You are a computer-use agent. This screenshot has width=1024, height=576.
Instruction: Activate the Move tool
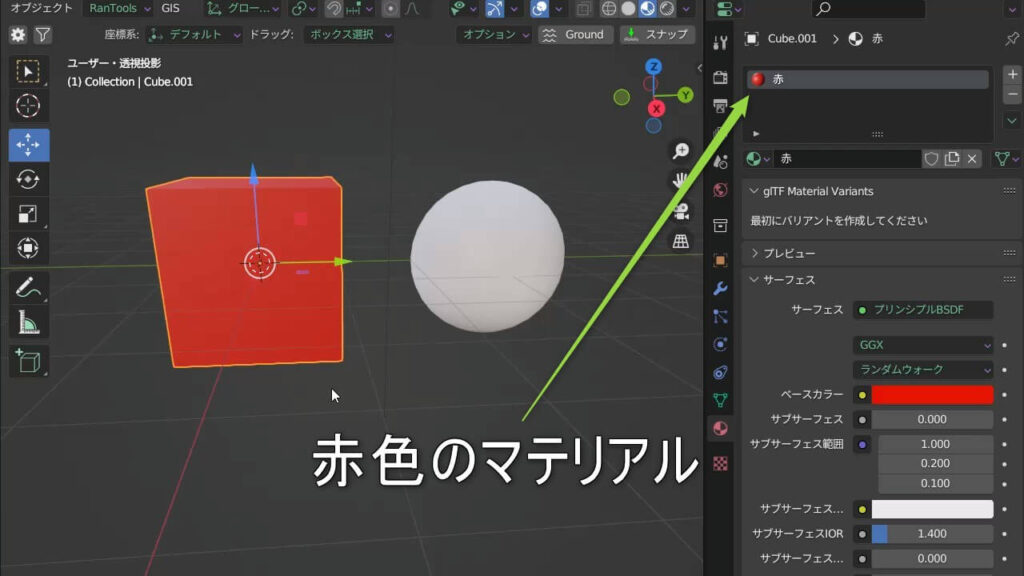[28, 144]
